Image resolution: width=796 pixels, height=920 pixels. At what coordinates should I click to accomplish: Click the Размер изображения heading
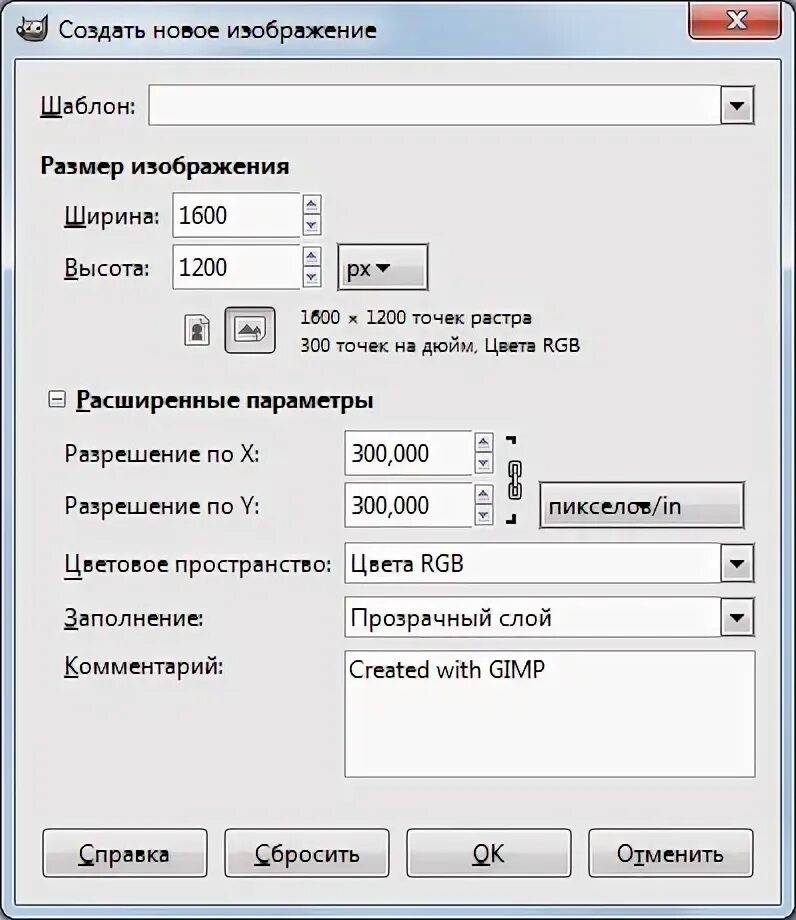(x=165, y=167)
